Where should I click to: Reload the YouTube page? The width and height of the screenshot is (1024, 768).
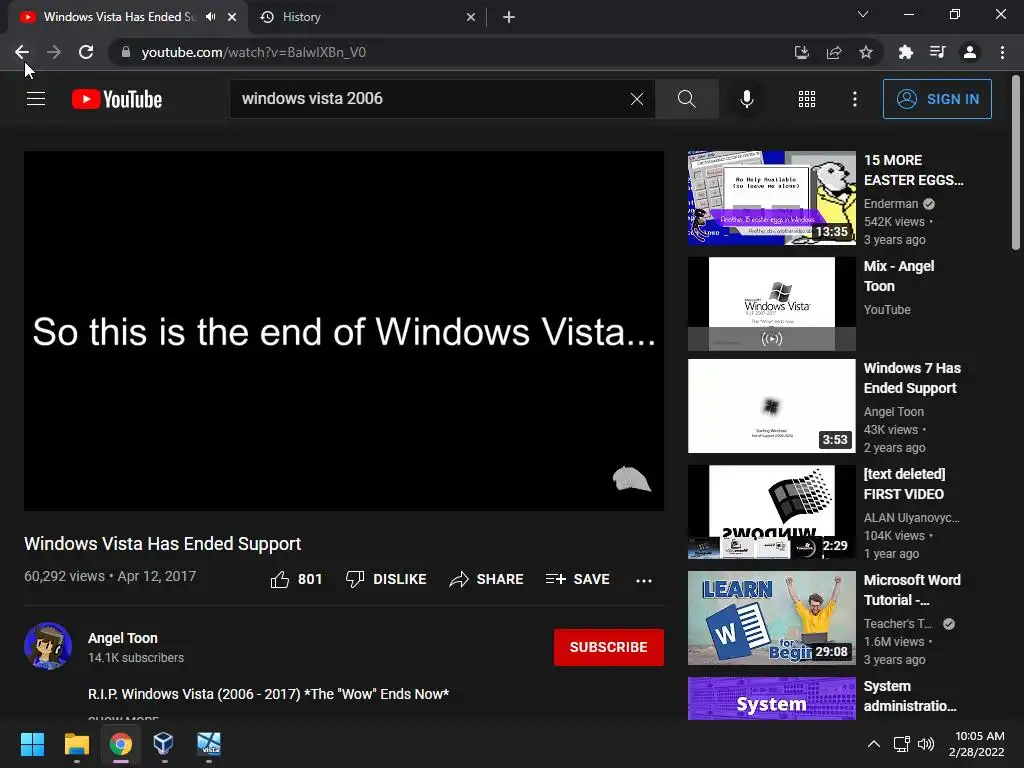86,52
